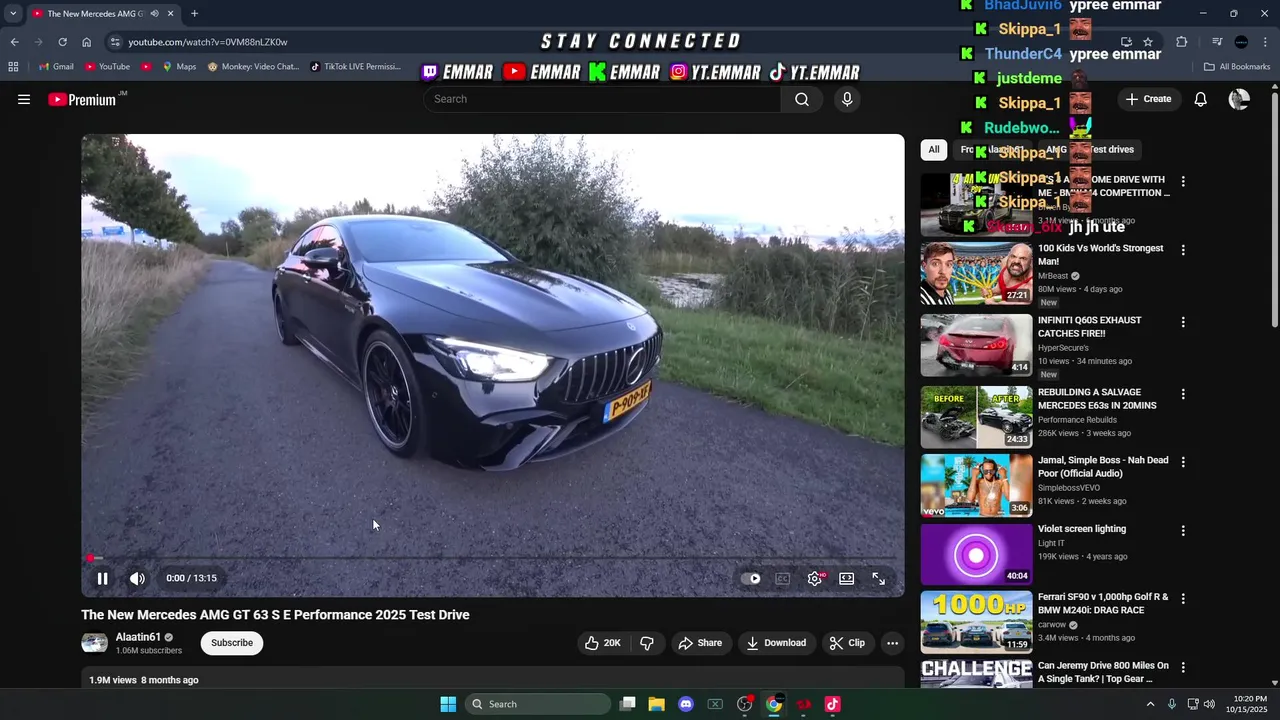This screenshot has height=720, width=1280.
Task: Toggle closed captions in the player
Action: point(783,578)
